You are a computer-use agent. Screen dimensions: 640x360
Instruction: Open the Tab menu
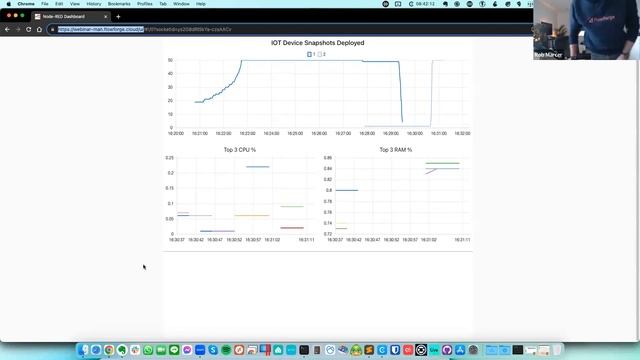pos(163,4)
